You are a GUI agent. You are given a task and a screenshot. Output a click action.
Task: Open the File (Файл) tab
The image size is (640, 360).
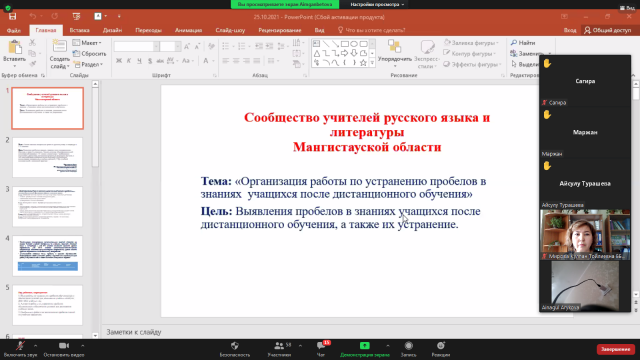pyautogui.click(x=14, y=30)
